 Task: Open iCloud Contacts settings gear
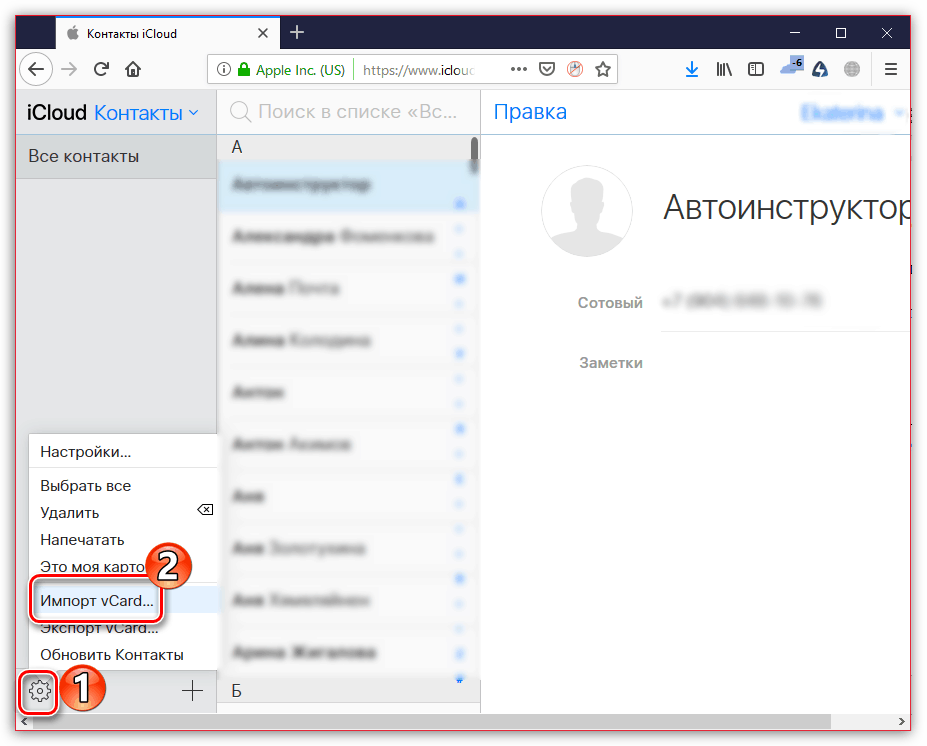click(37, 690)
